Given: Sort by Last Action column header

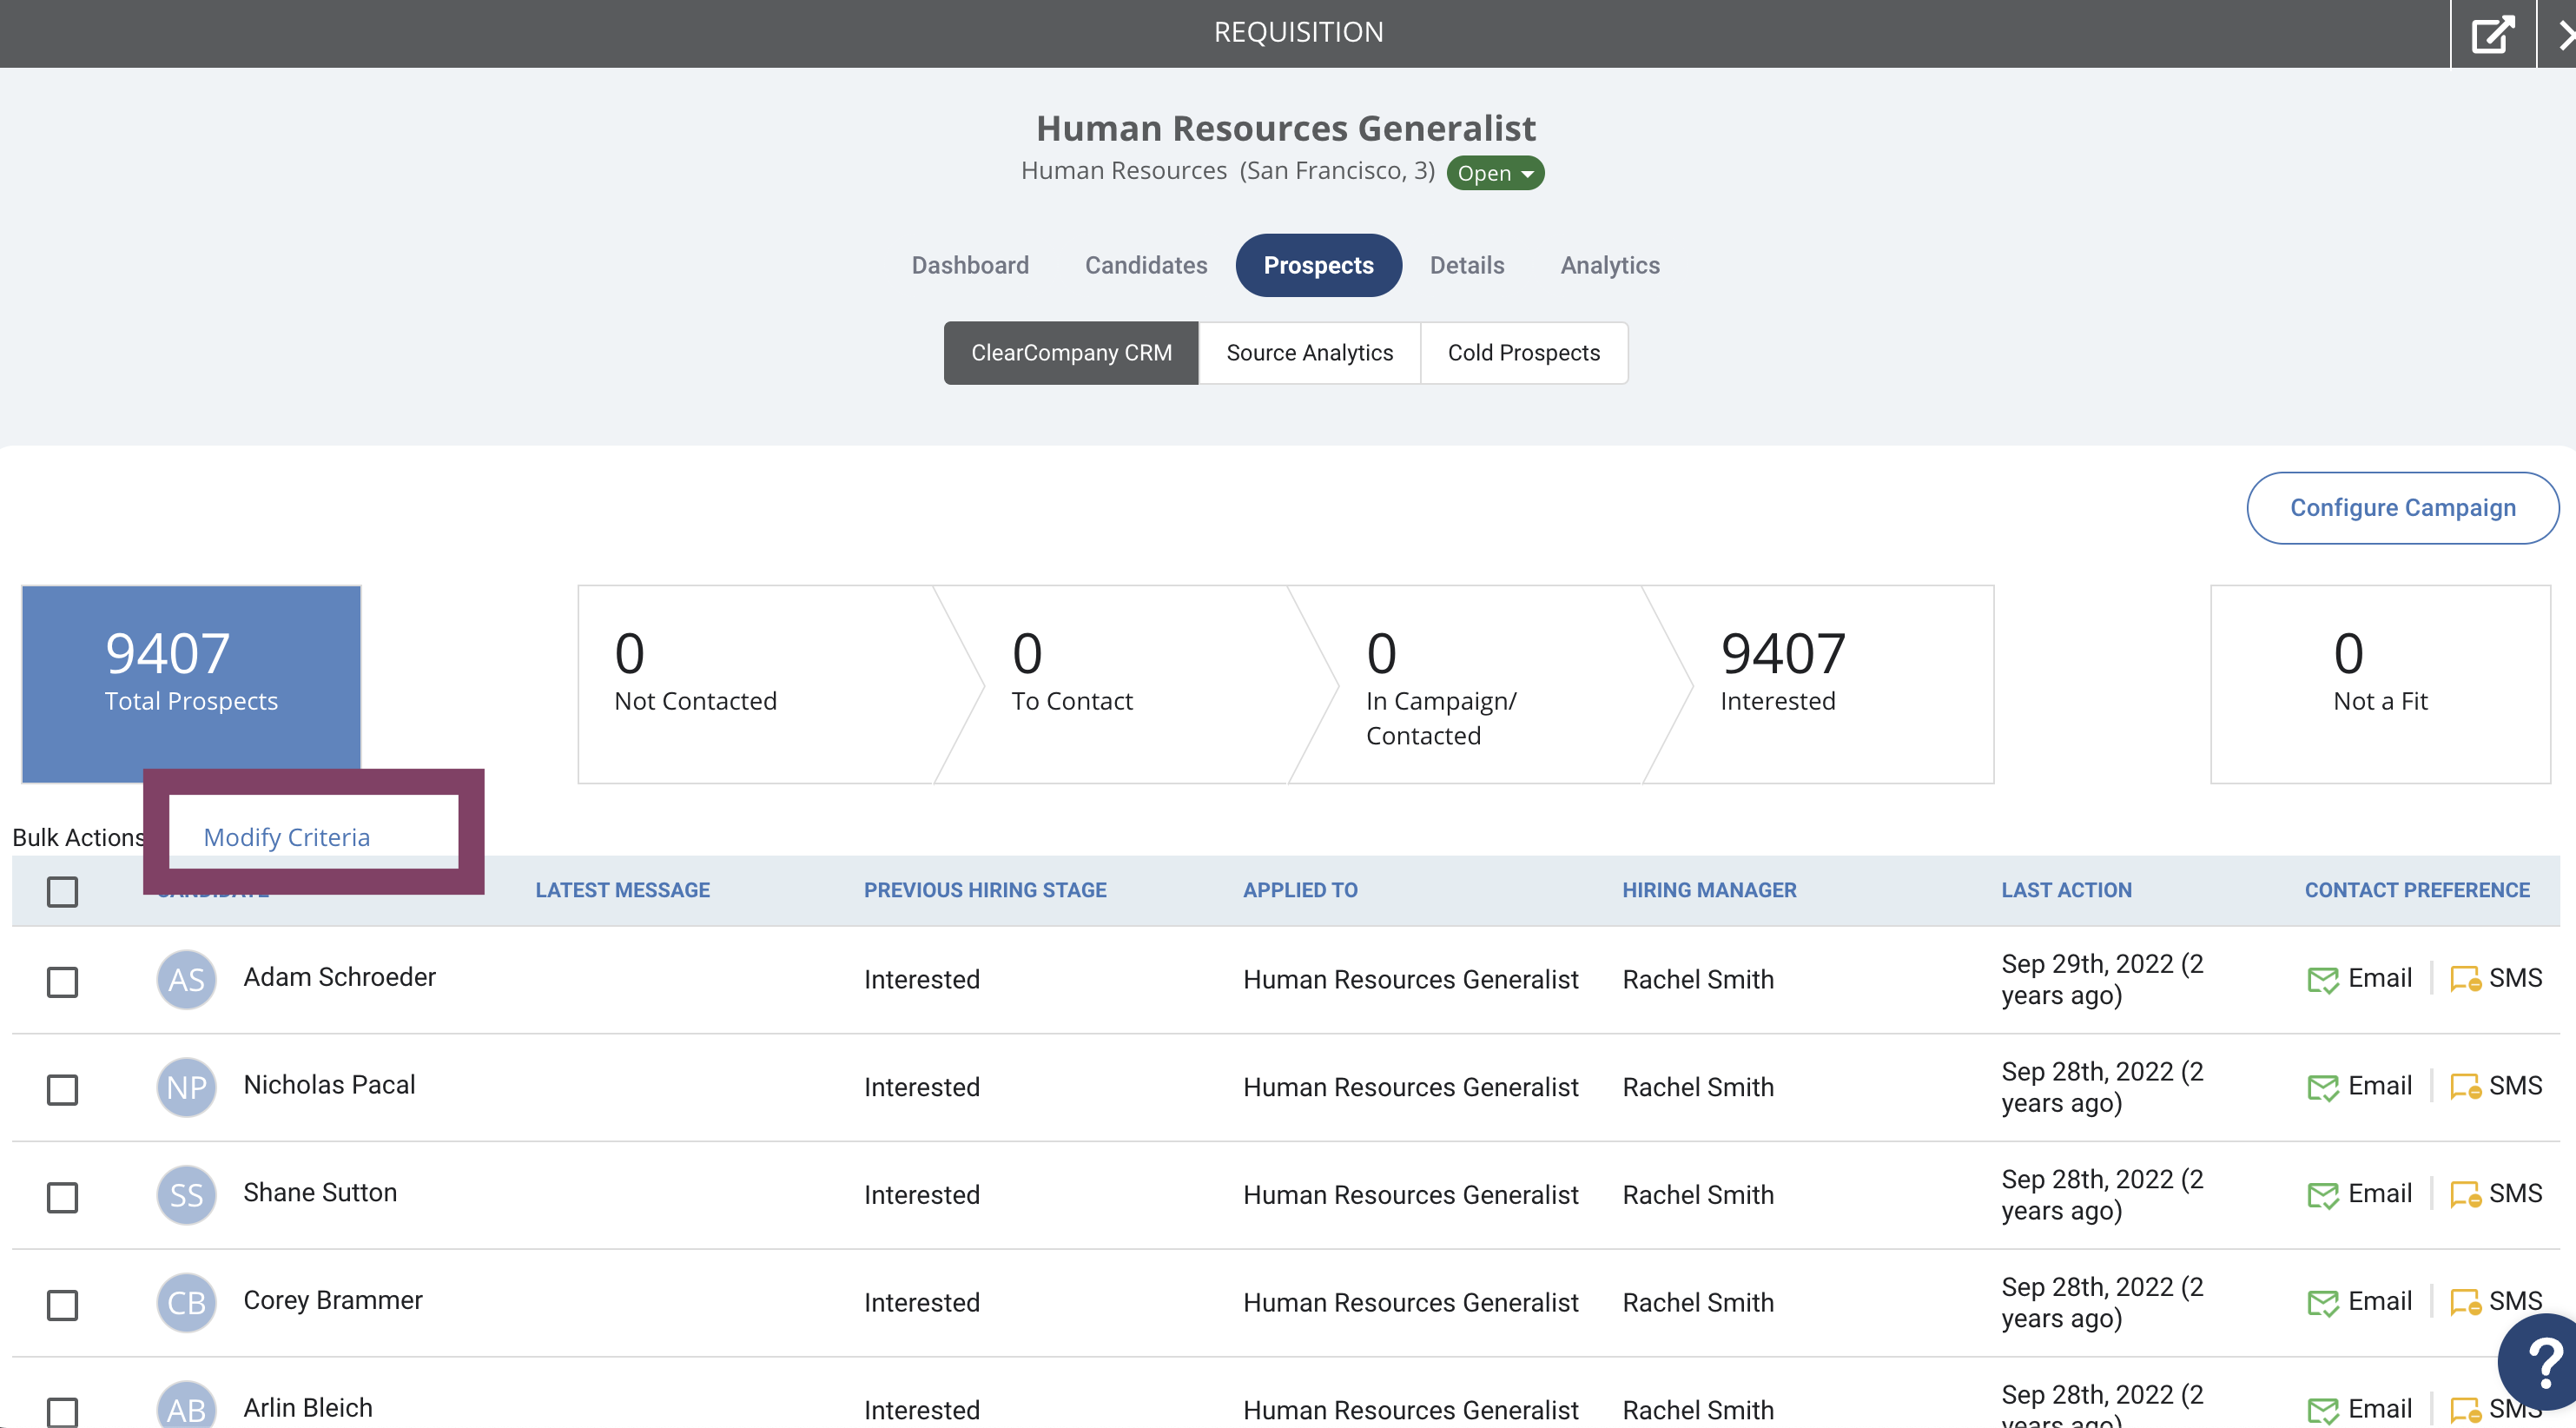Looking at the screenshot, I should point(2066,890).
